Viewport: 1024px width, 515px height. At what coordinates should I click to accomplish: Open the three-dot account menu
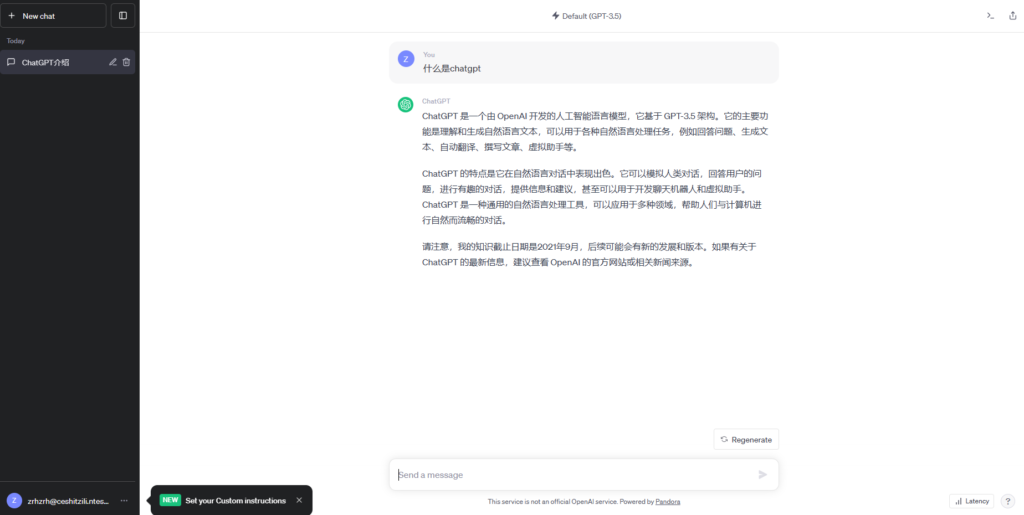tap(124, 500)
